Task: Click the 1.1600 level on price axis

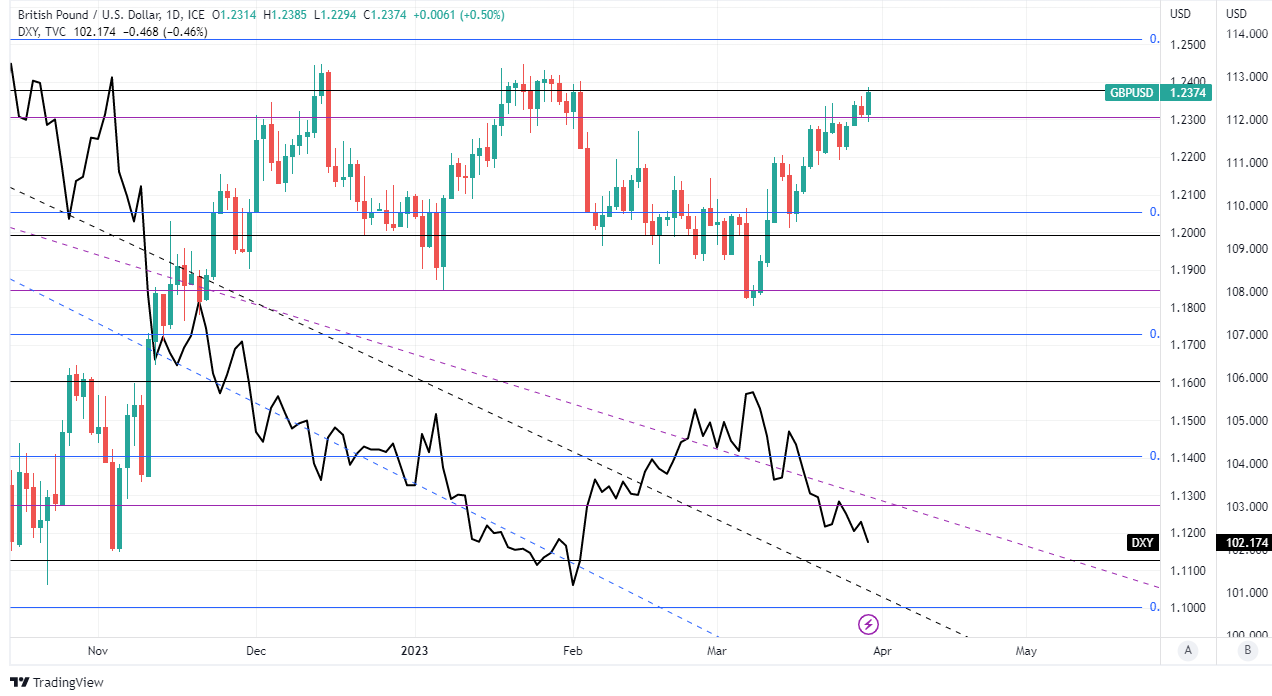Action: click(1186, 383)
